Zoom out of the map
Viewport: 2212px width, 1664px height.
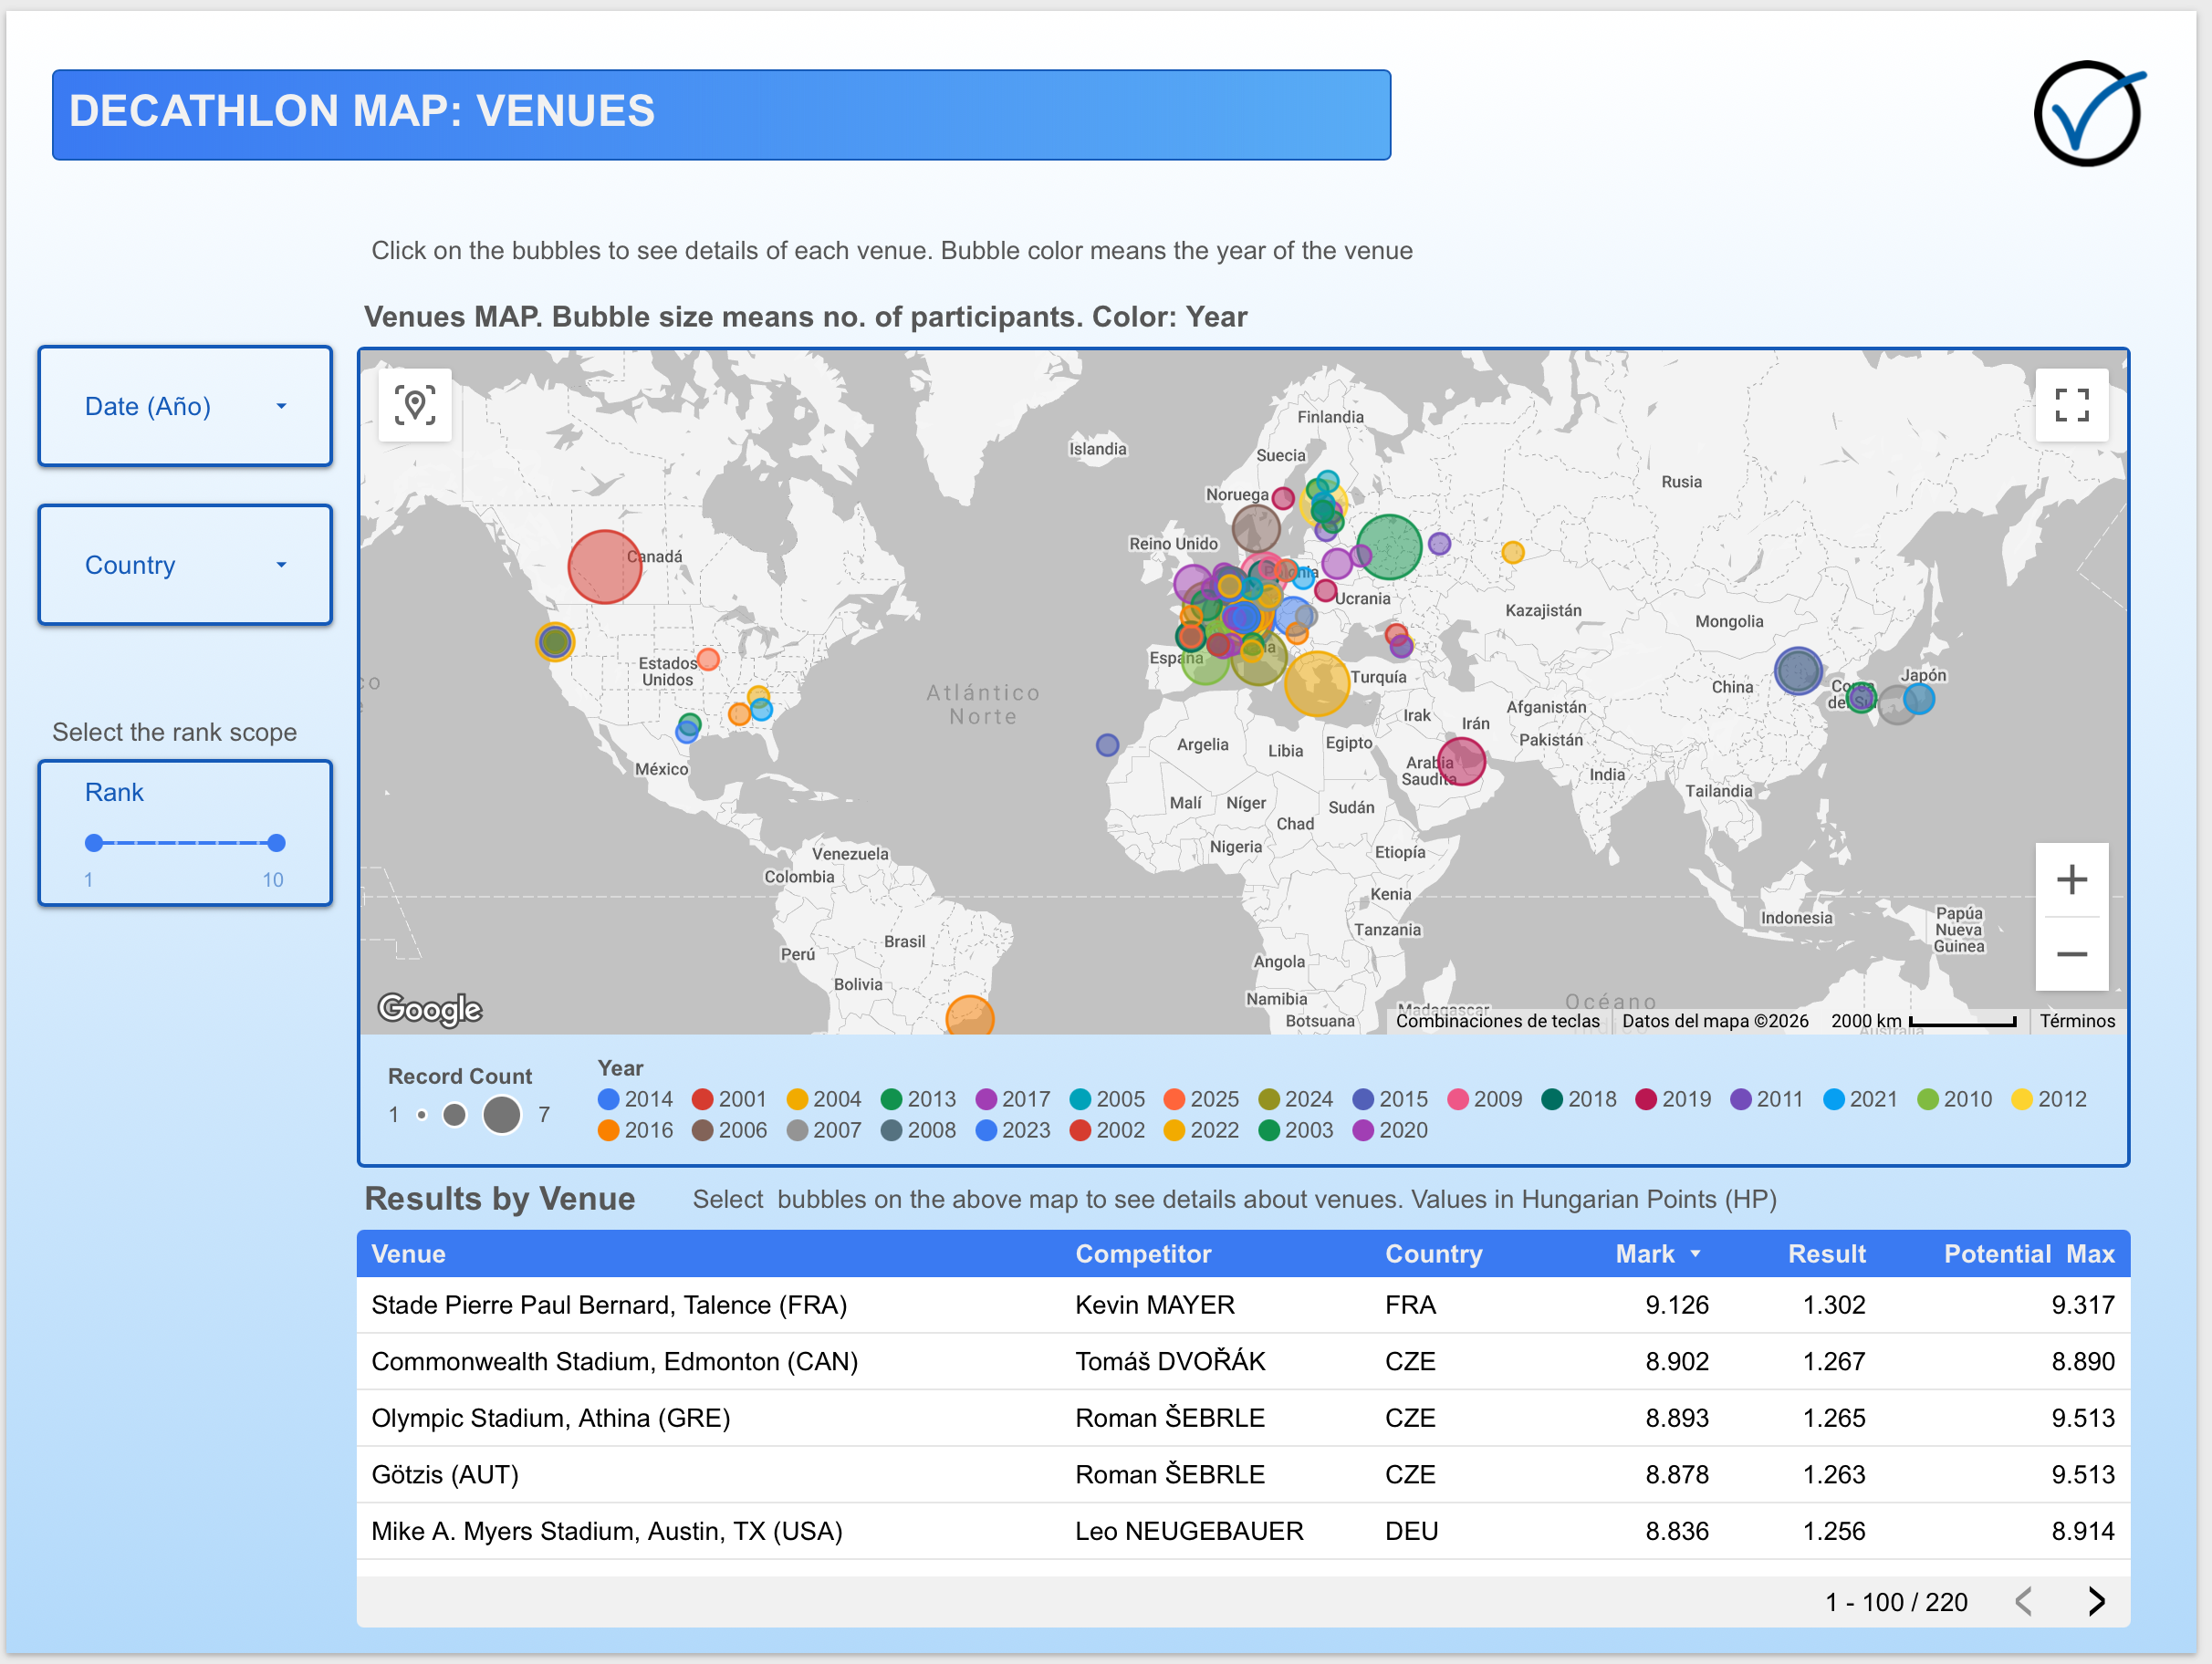click(2071, 954)
